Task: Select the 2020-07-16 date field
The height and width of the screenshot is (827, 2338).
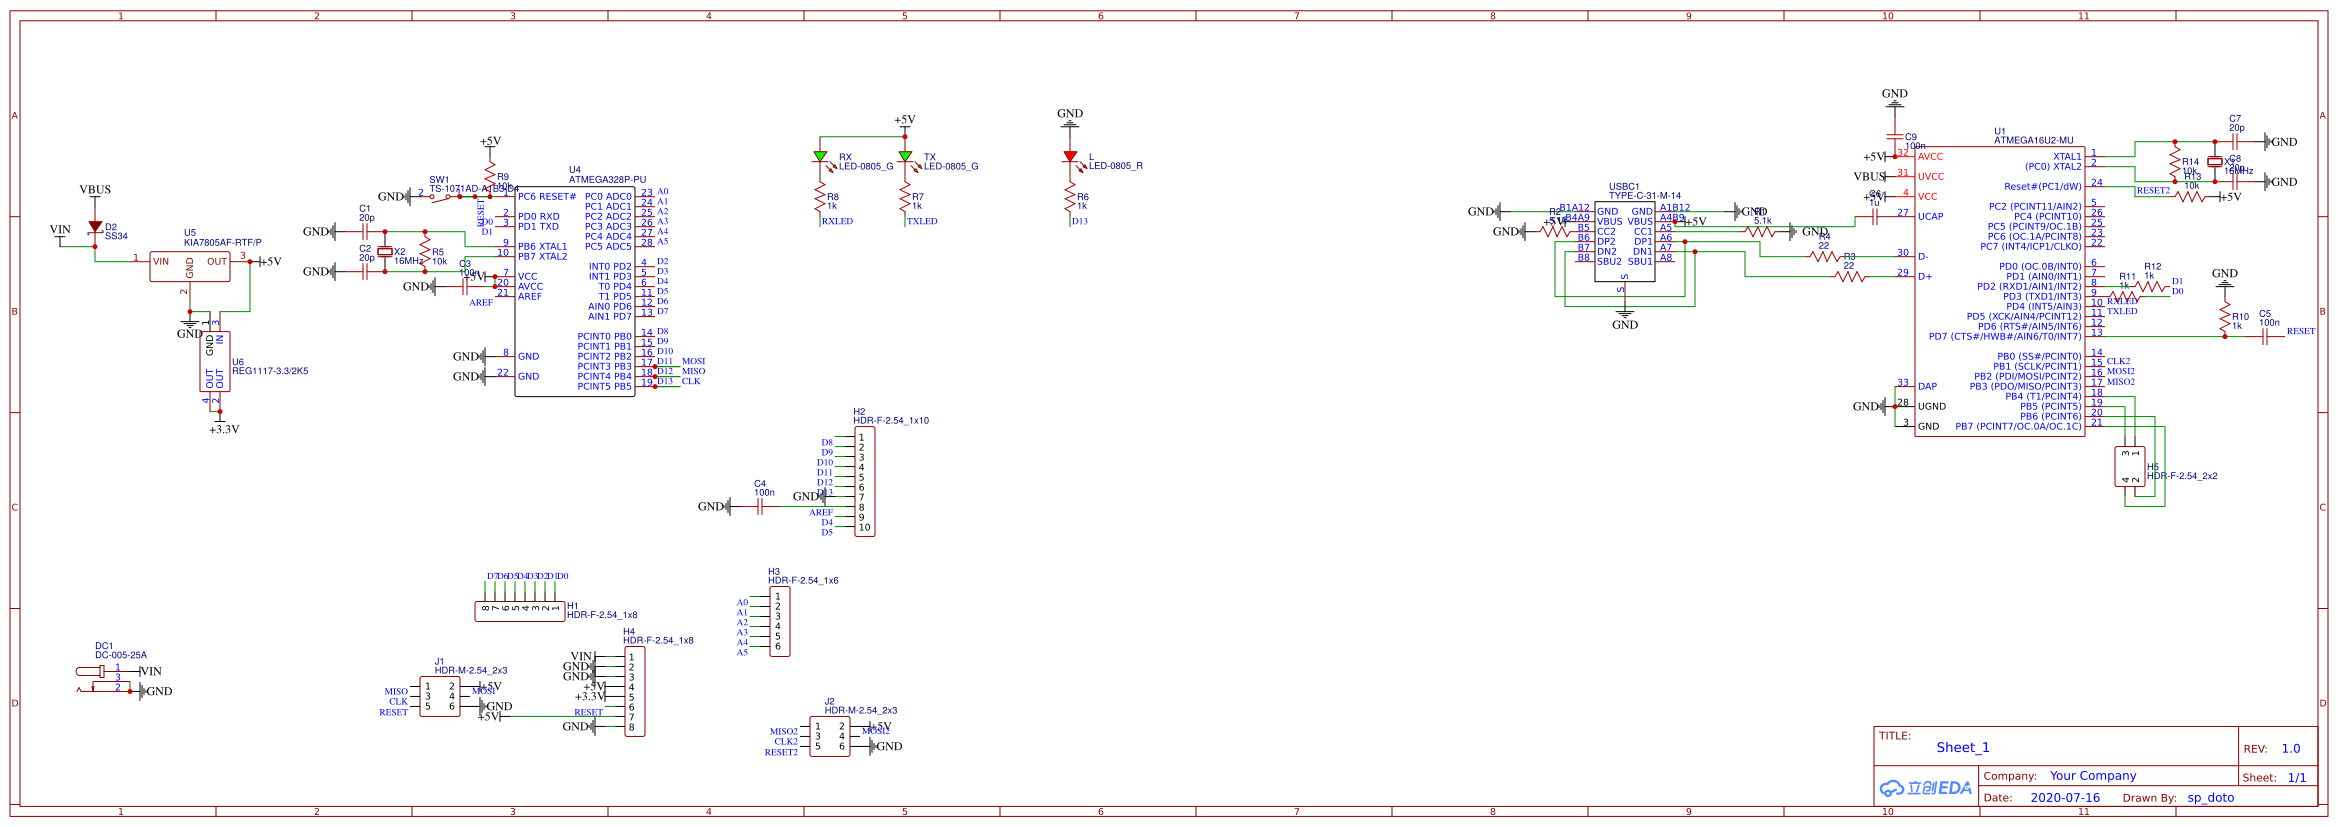Action: [x=2065, y=797]
